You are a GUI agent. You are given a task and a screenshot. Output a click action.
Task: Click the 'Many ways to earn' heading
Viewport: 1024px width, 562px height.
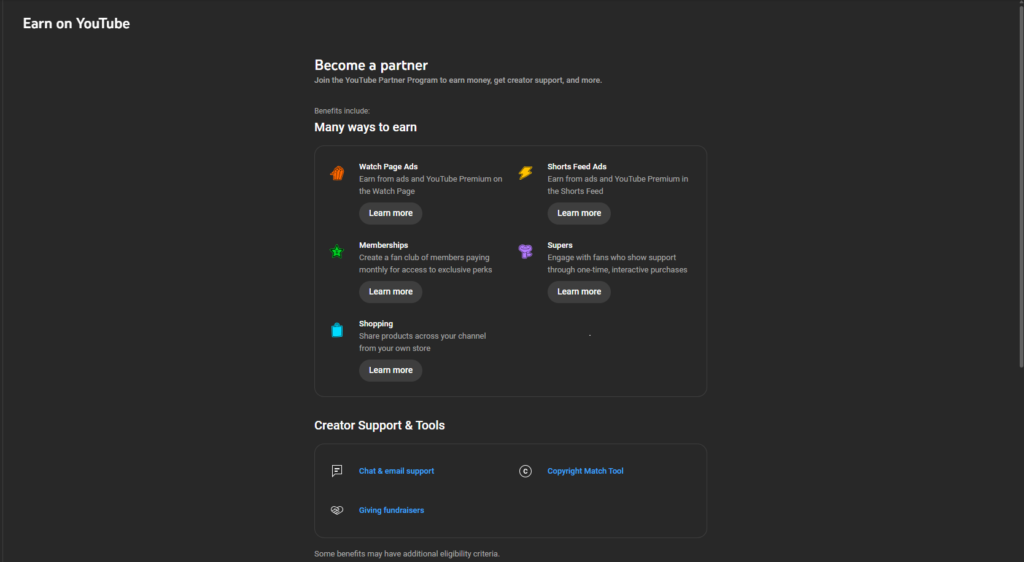[x=365, y=127]
